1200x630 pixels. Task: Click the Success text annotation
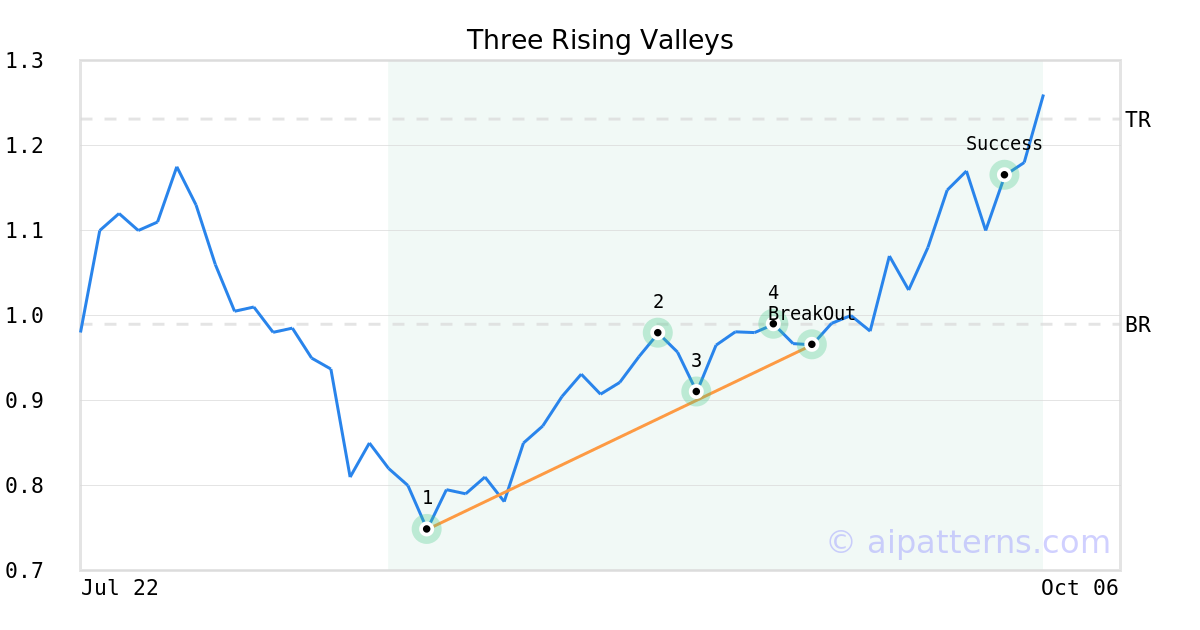click(1004, 144)
